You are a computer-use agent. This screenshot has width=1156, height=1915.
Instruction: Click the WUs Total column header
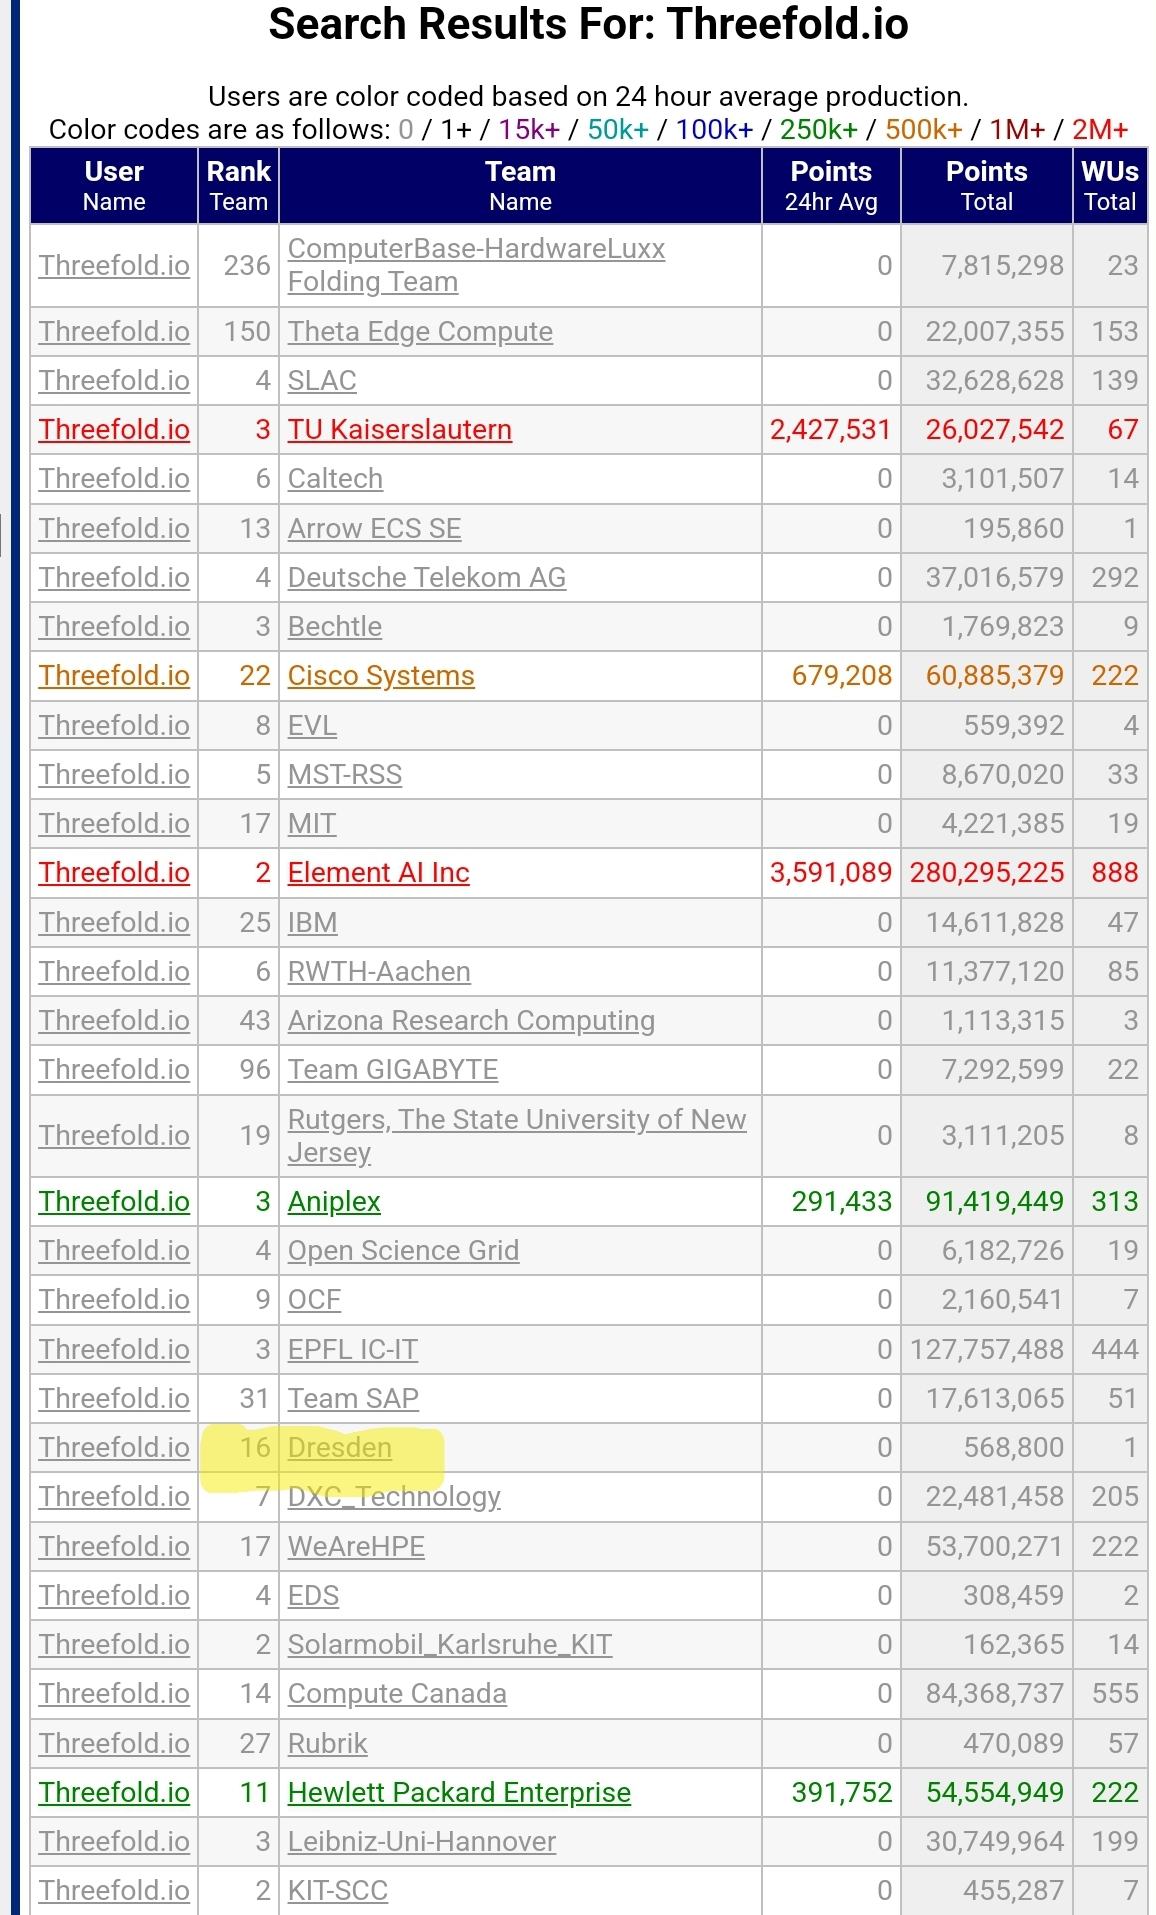[1110, 186]
